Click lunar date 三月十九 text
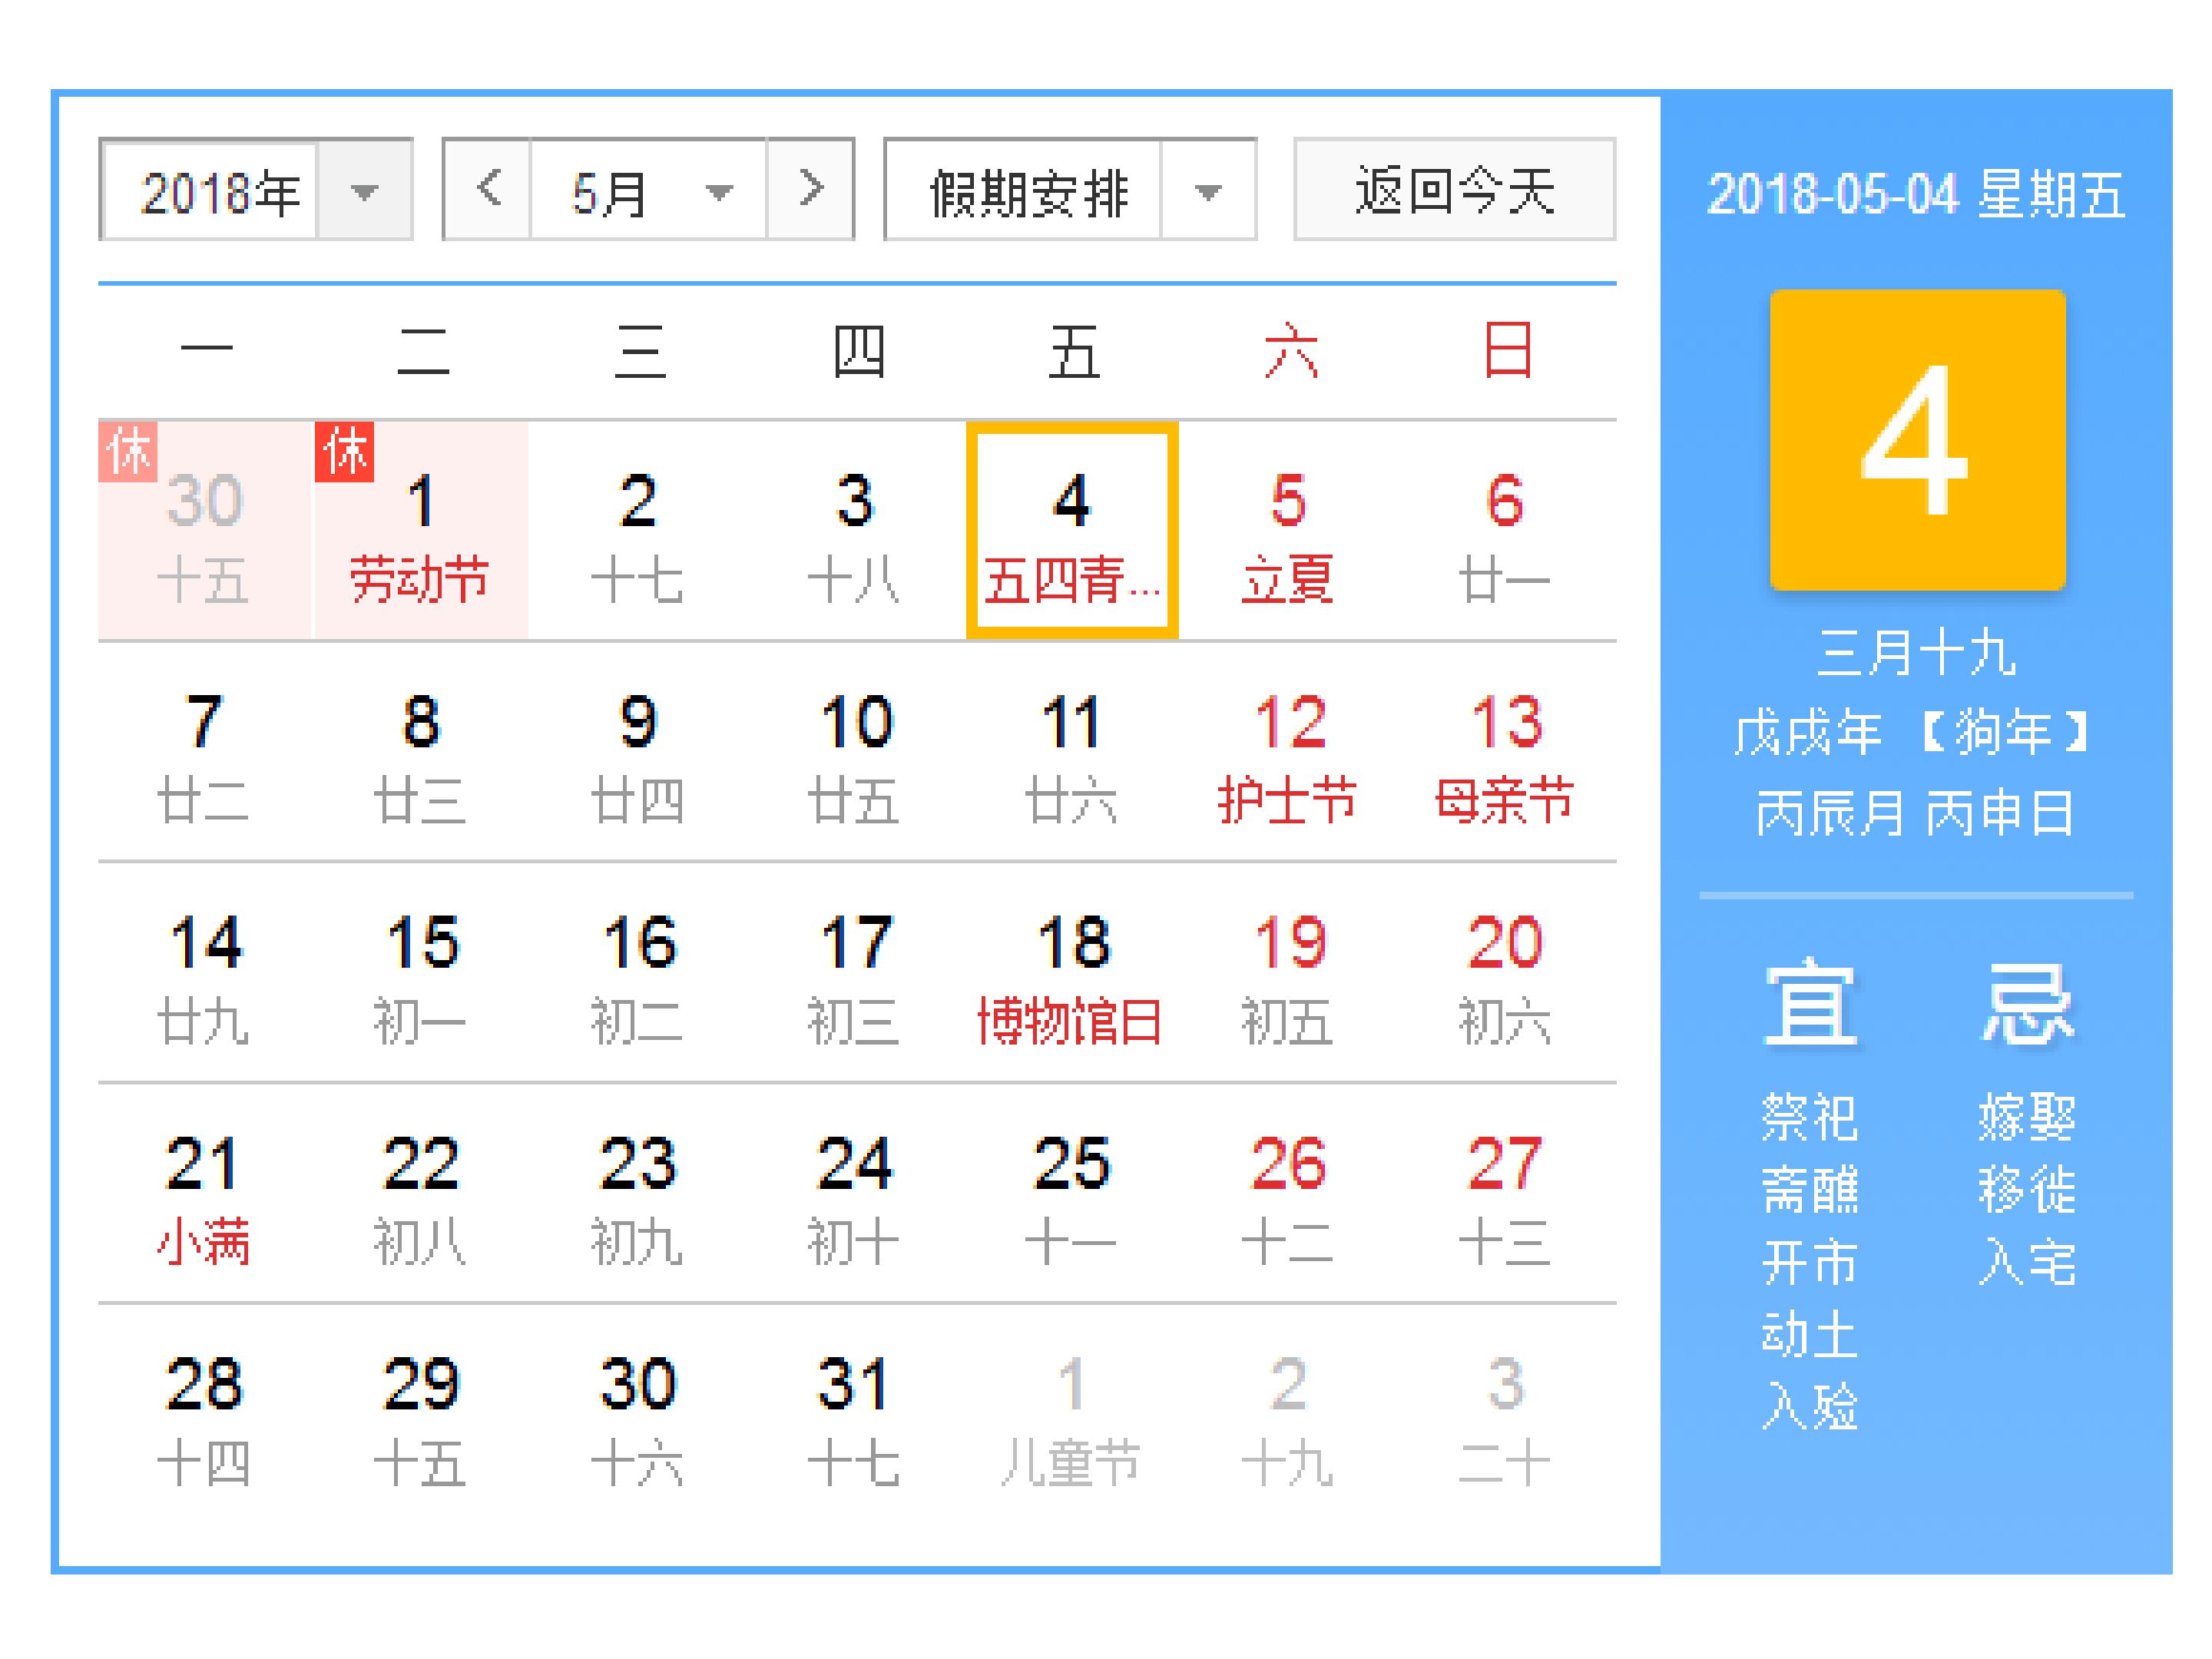Viewport: 2212px width, 1659px height. click(1916, 653)
